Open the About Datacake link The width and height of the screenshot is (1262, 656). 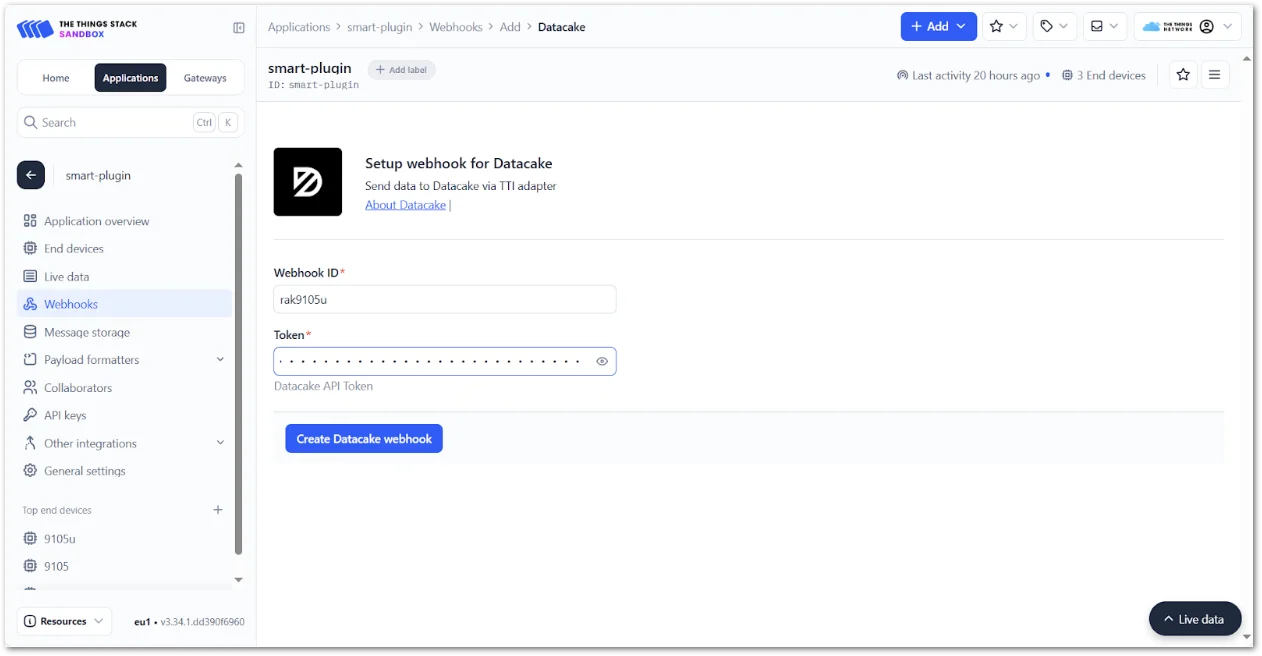[405, 205]
